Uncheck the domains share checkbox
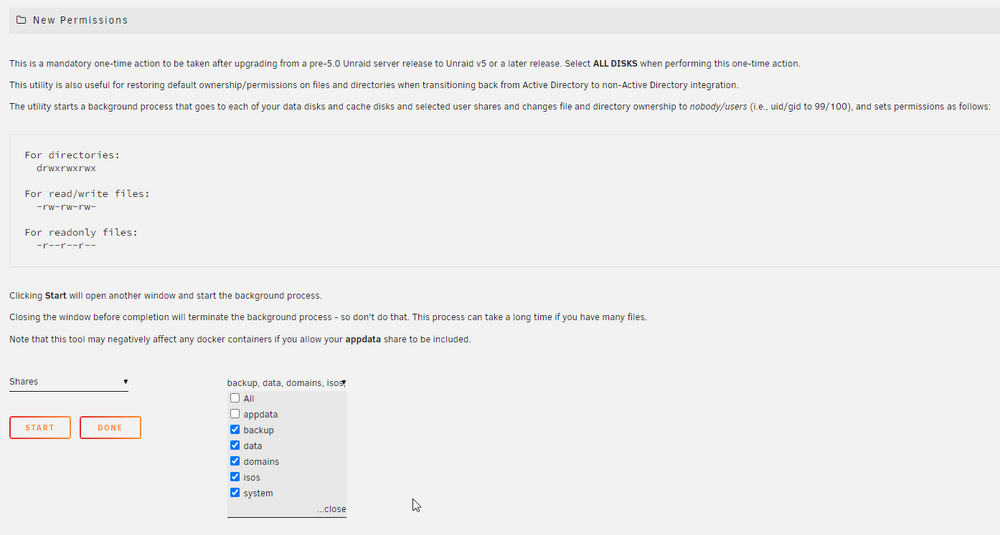This screenshot has height=535, width=1000. tap(235, 461)
